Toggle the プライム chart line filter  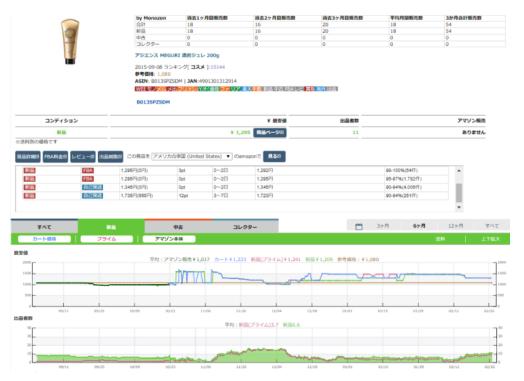(107, 239)
